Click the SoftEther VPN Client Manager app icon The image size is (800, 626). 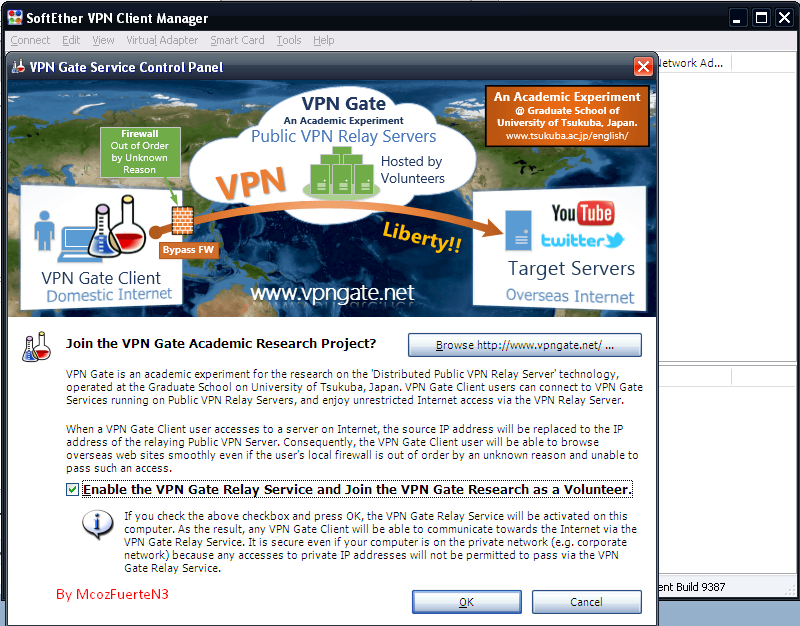click(x=15, y=17)
